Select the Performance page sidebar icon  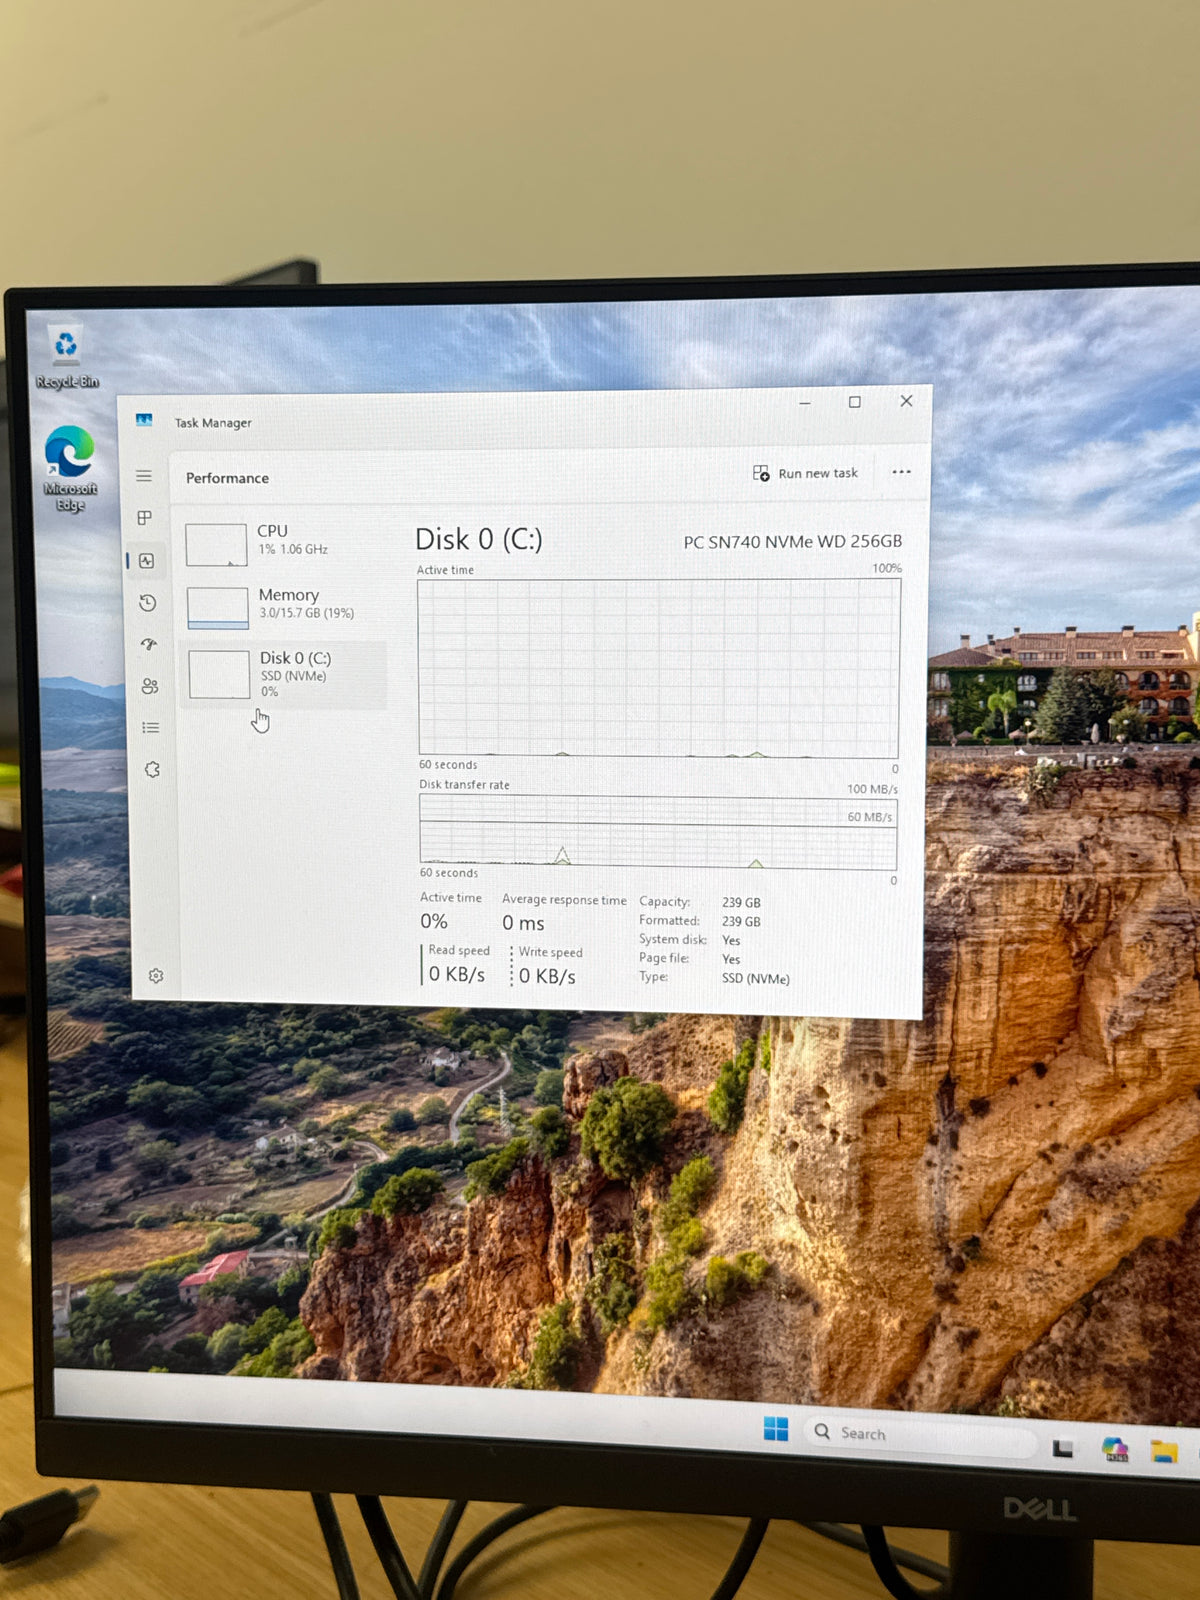coord(146,561)
